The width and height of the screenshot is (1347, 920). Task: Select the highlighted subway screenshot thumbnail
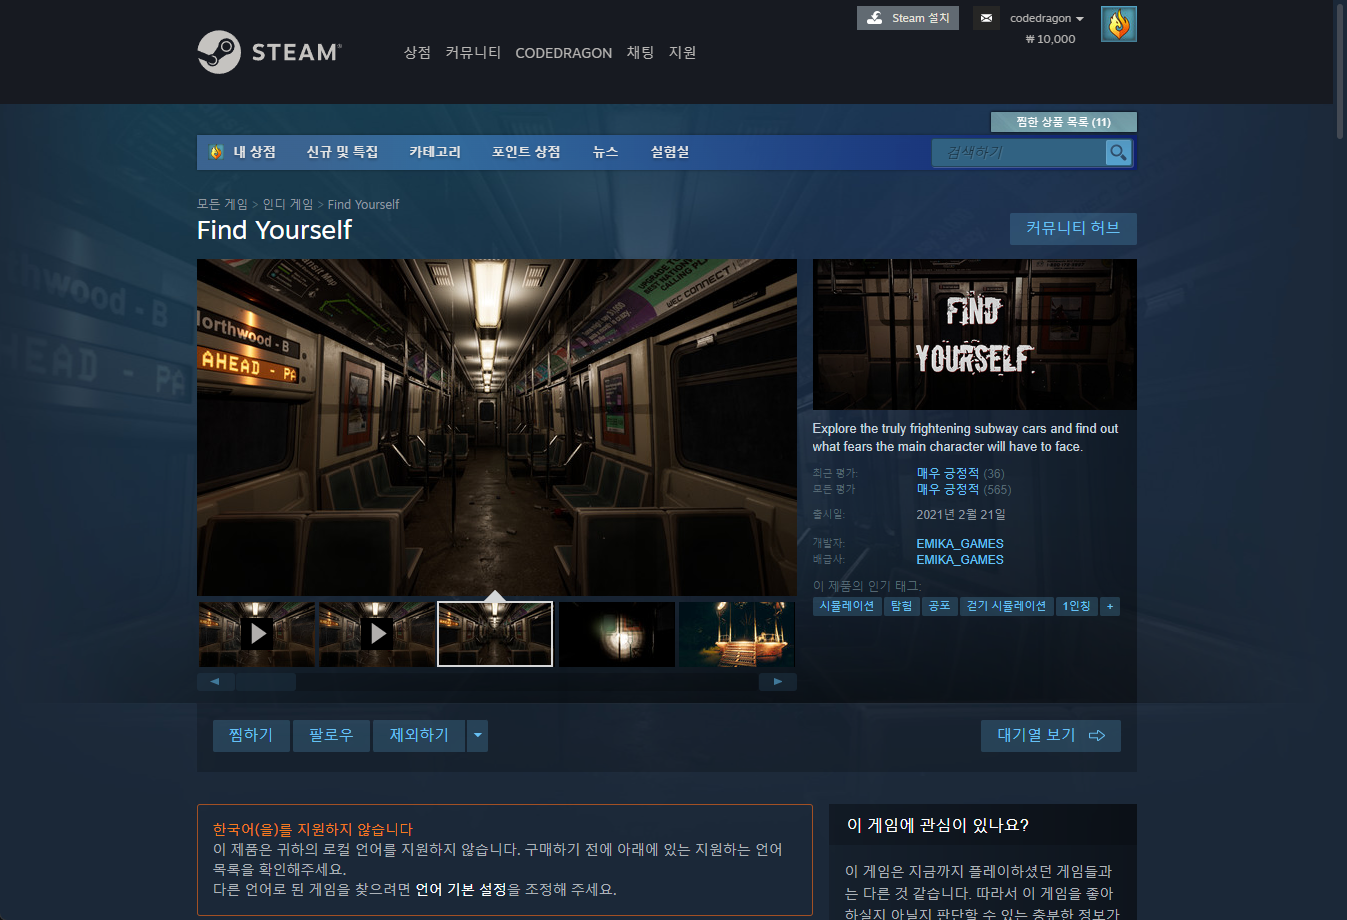pos(495,634)
